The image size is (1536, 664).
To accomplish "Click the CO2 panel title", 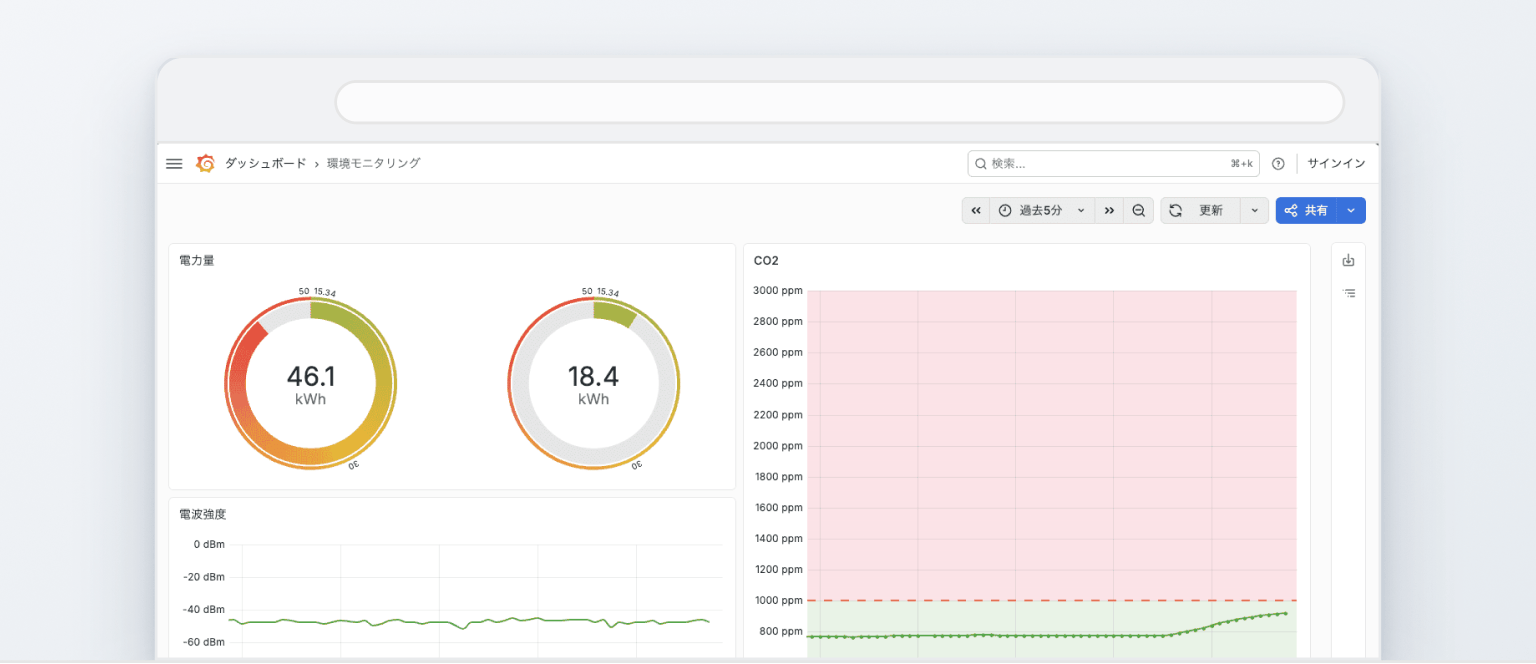I will pyautogui.click(x=766, y=261).
